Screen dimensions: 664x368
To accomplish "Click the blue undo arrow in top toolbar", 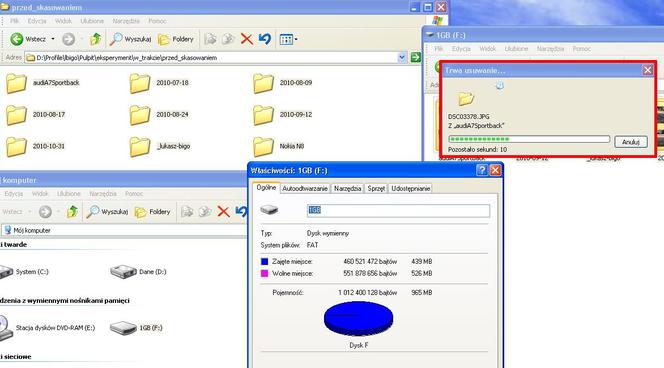I will [x=265, y=39].
